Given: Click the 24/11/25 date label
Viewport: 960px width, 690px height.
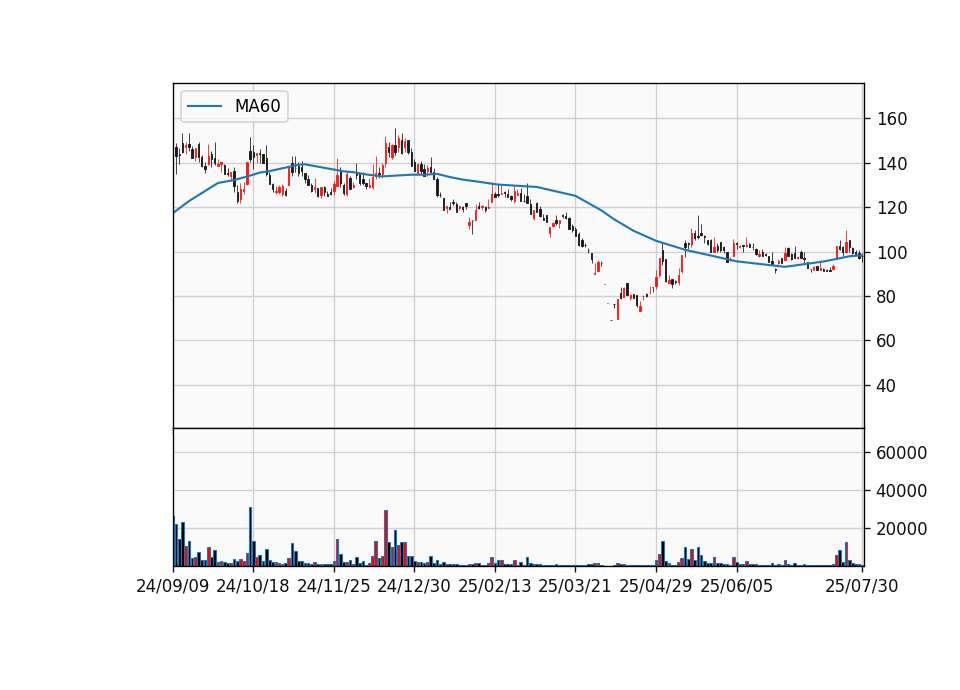Looking at the screenshot, I should tap(334, 587).
